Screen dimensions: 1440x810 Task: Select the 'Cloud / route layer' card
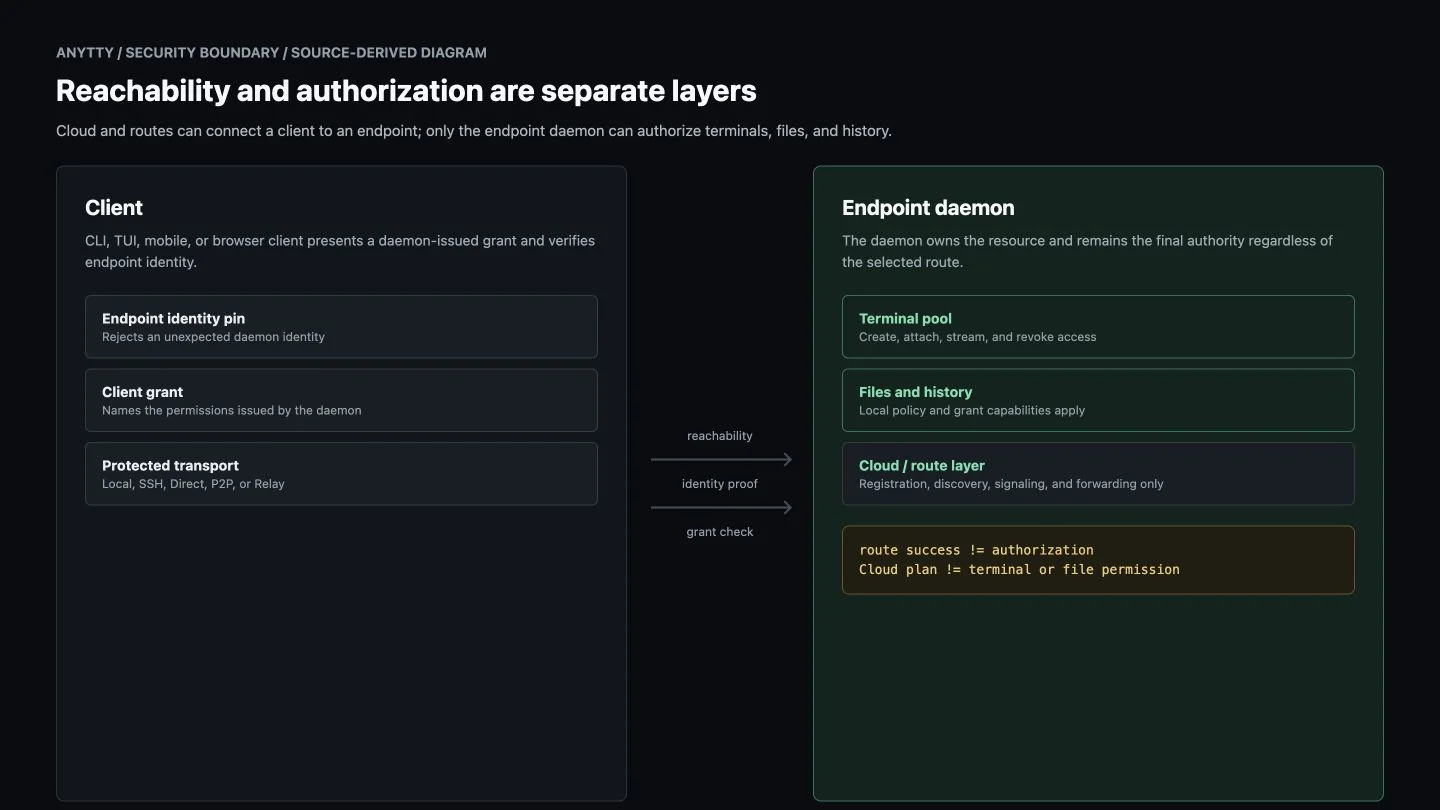(x=1098, y=474)
